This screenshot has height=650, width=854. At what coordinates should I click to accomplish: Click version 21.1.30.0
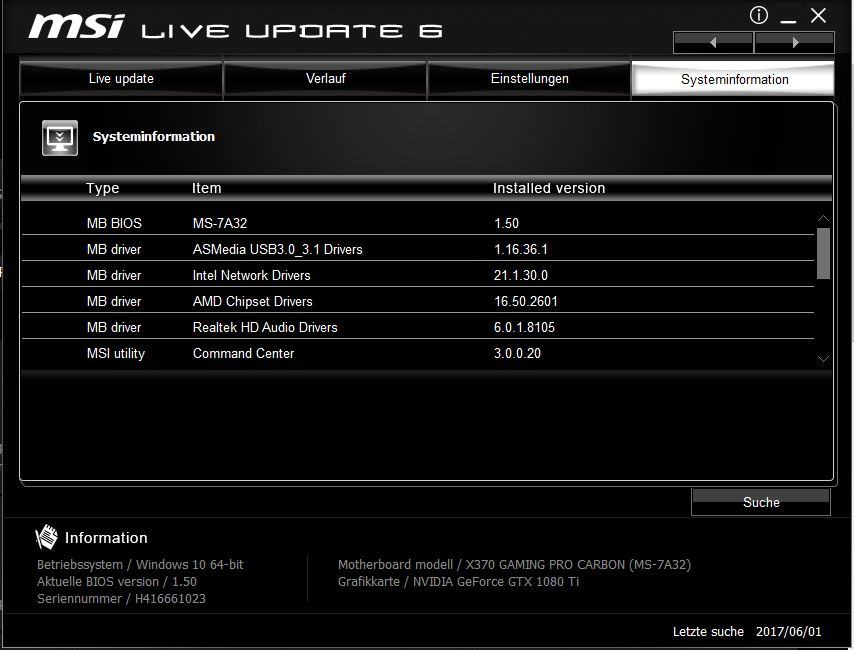tap(521, 276)
